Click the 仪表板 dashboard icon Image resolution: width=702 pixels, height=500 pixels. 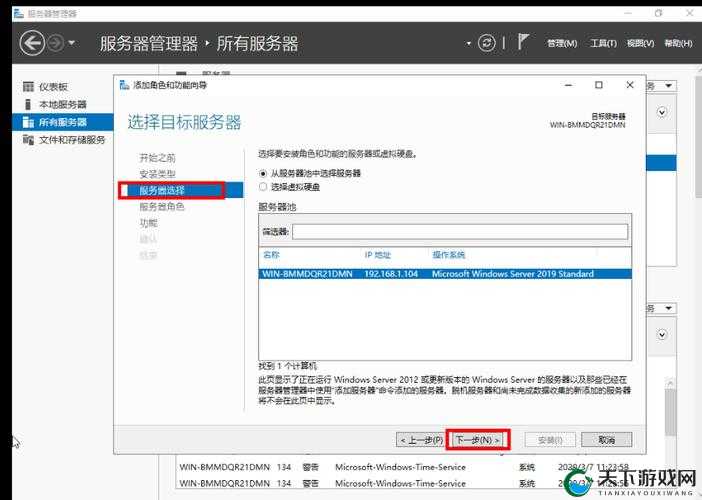click(x=28, y=86)
